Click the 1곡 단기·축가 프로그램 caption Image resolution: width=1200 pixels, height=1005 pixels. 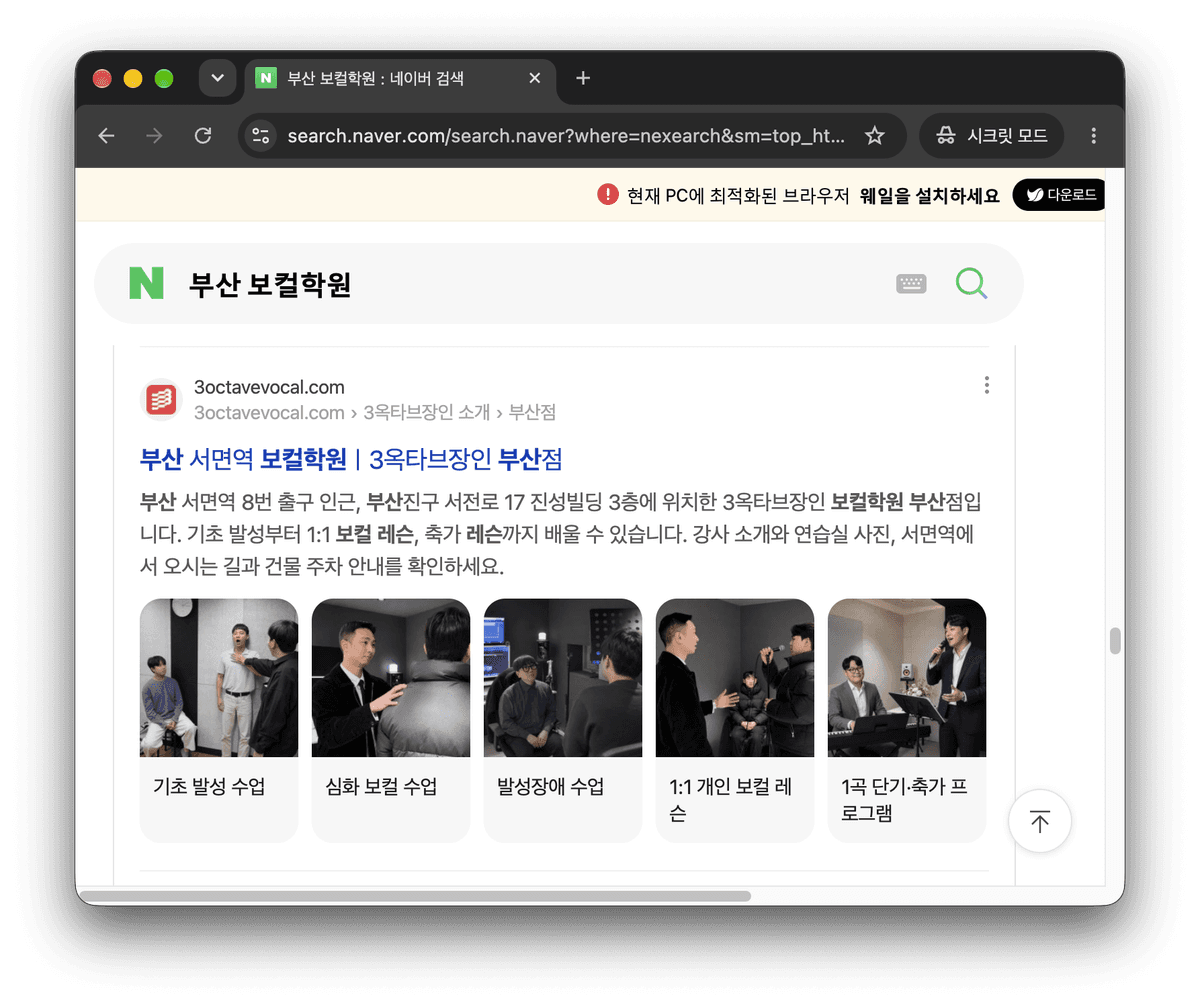[904, 799]
